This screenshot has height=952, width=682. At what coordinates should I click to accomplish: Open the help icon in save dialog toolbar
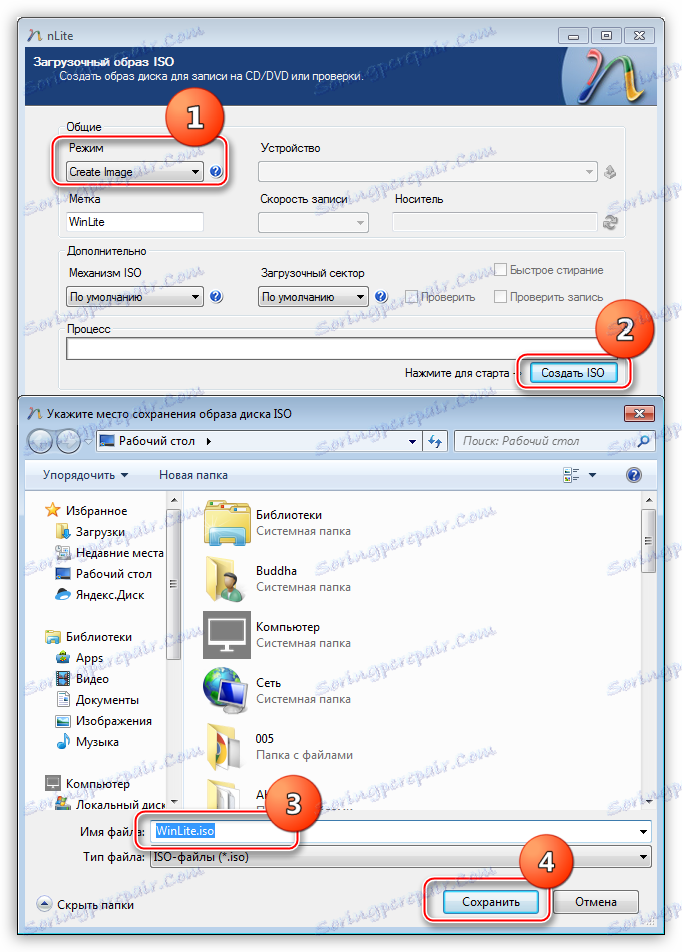click(633, 475)
